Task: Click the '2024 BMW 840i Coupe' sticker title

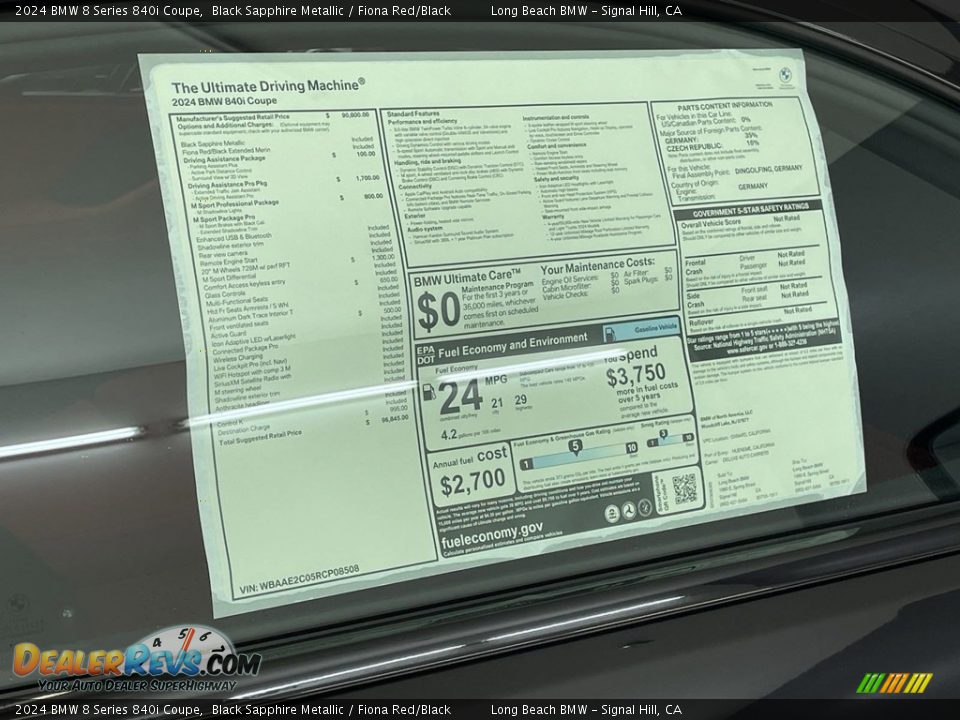Action: (x=224, y=102)
